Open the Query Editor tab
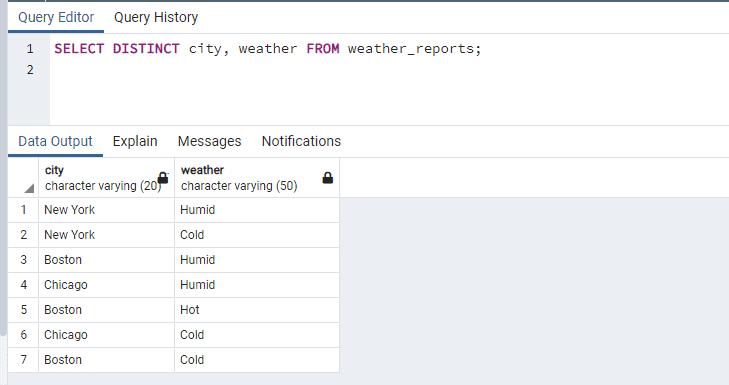 click(x=56, y=17)
